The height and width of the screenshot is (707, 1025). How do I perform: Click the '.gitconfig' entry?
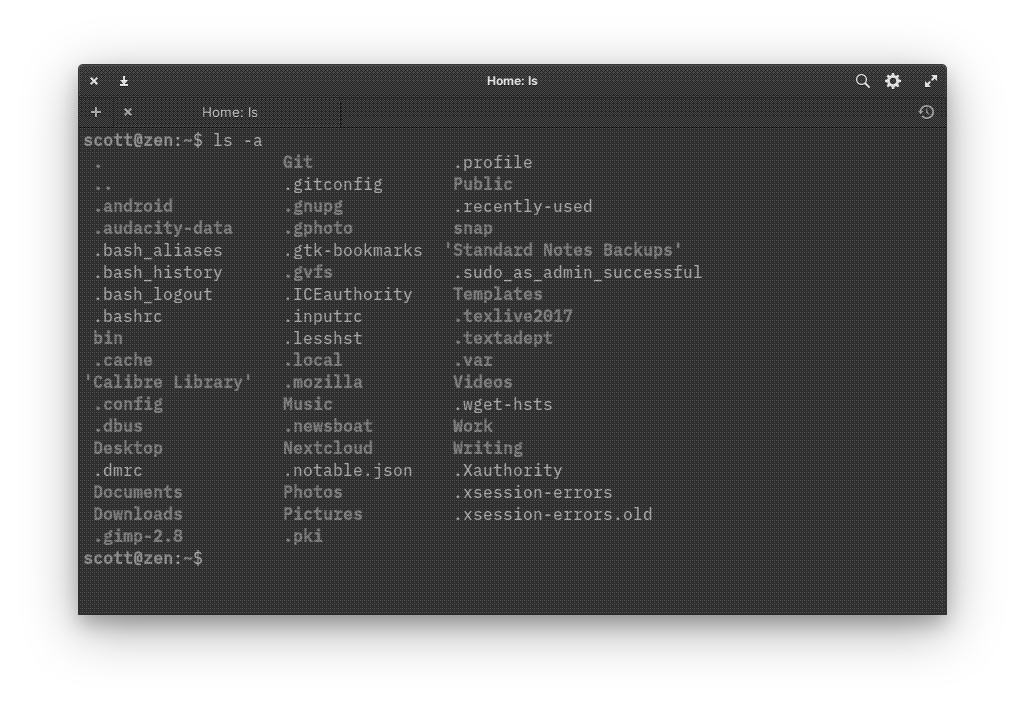click(333, 184)
